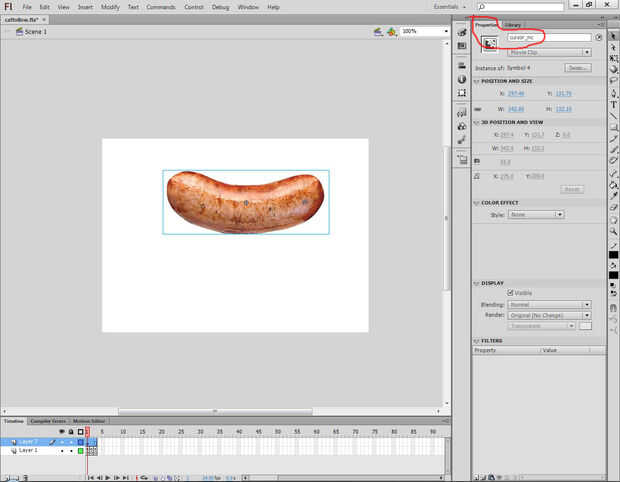Select the Selection arrow tool
This screenshot has height=482, width=620.
click(x=613, y=36)
